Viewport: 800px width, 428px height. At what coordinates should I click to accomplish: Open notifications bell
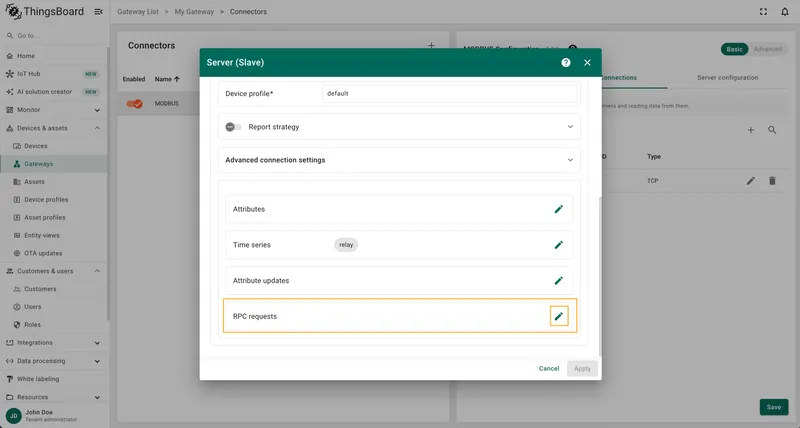785,12
